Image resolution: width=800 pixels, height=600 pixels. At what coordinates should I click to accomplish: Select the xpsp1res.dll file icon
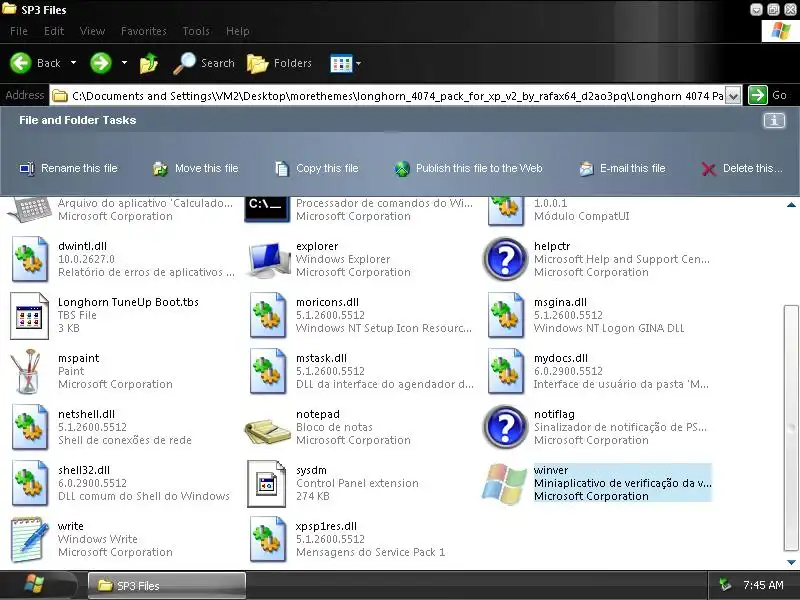[x=267, y=540]
